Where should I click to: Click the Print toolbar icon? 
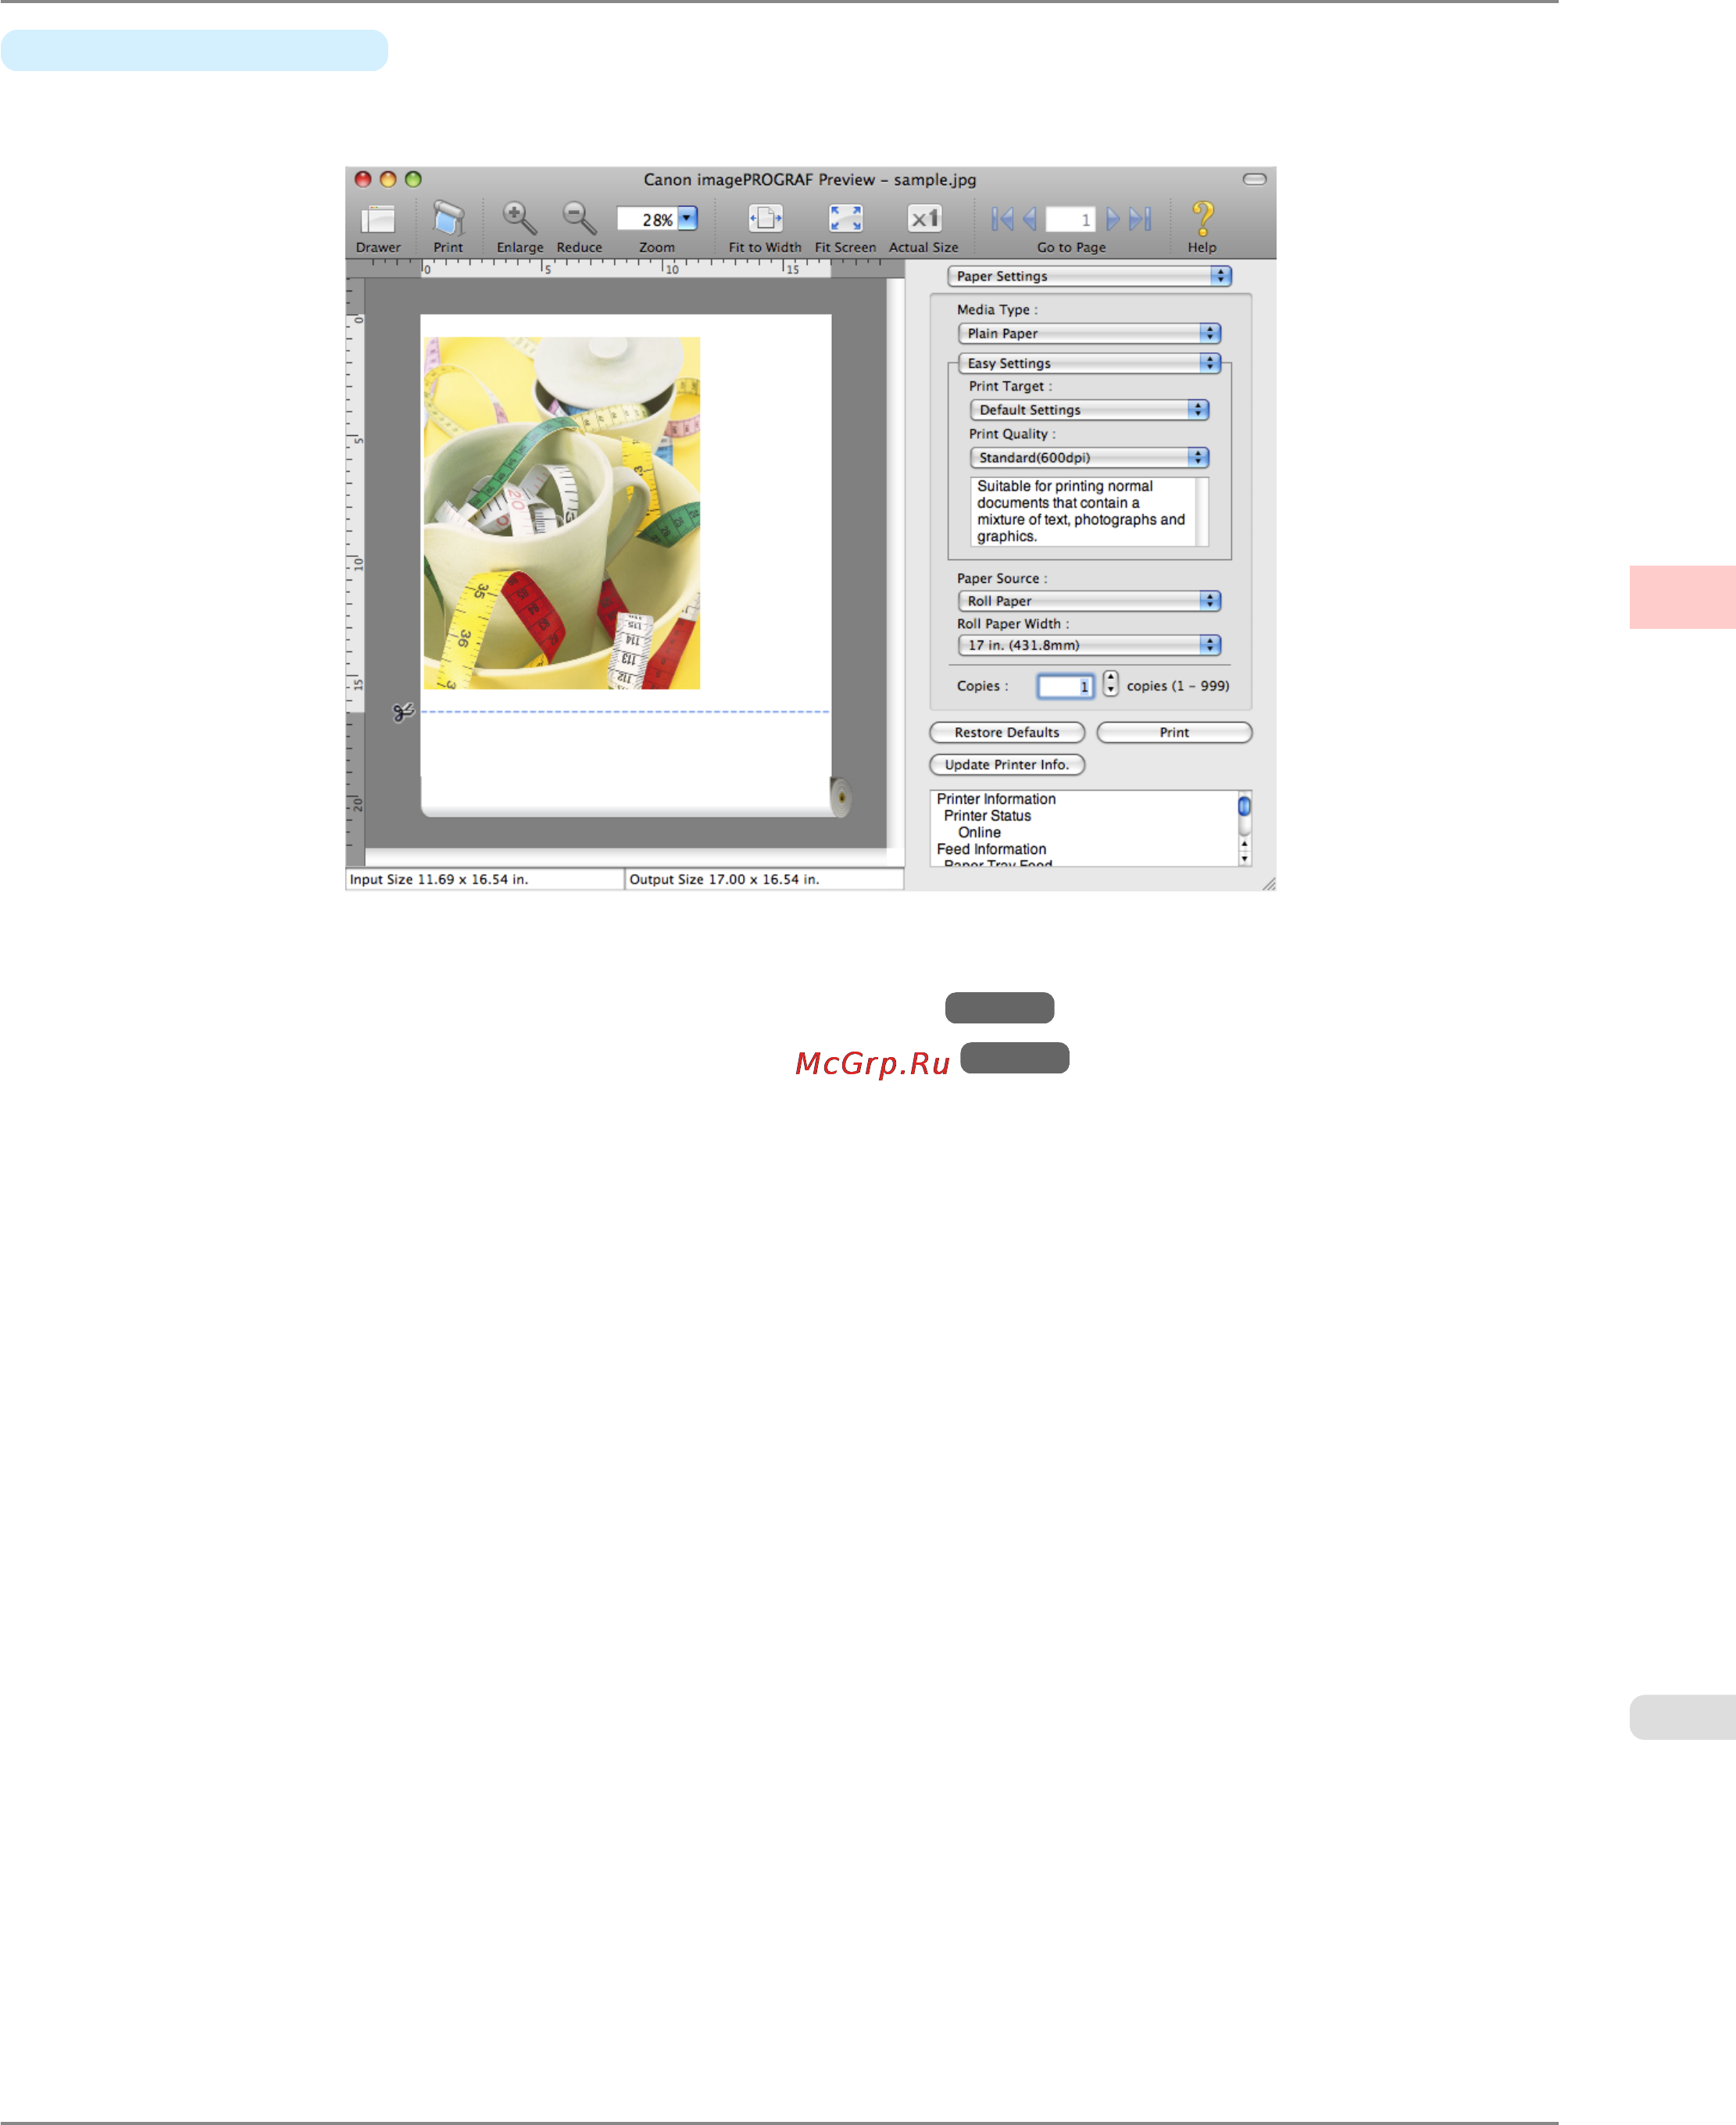tap(448, 218)
